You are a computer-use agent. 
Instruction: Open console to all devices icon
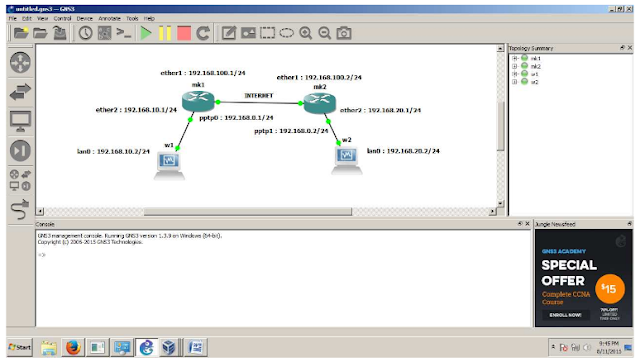click(123, 33)
